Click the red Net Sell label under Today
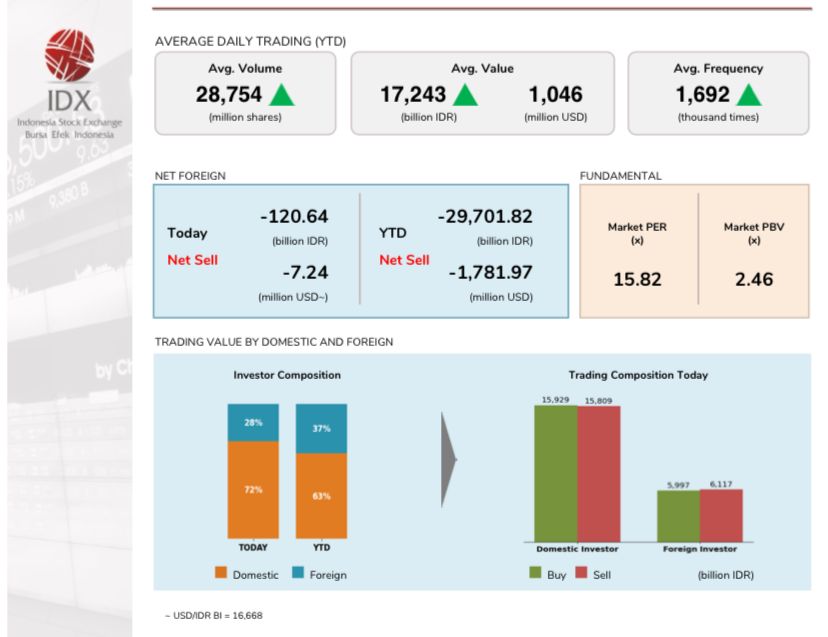The image size is (828, 637). tap(192, 260)
